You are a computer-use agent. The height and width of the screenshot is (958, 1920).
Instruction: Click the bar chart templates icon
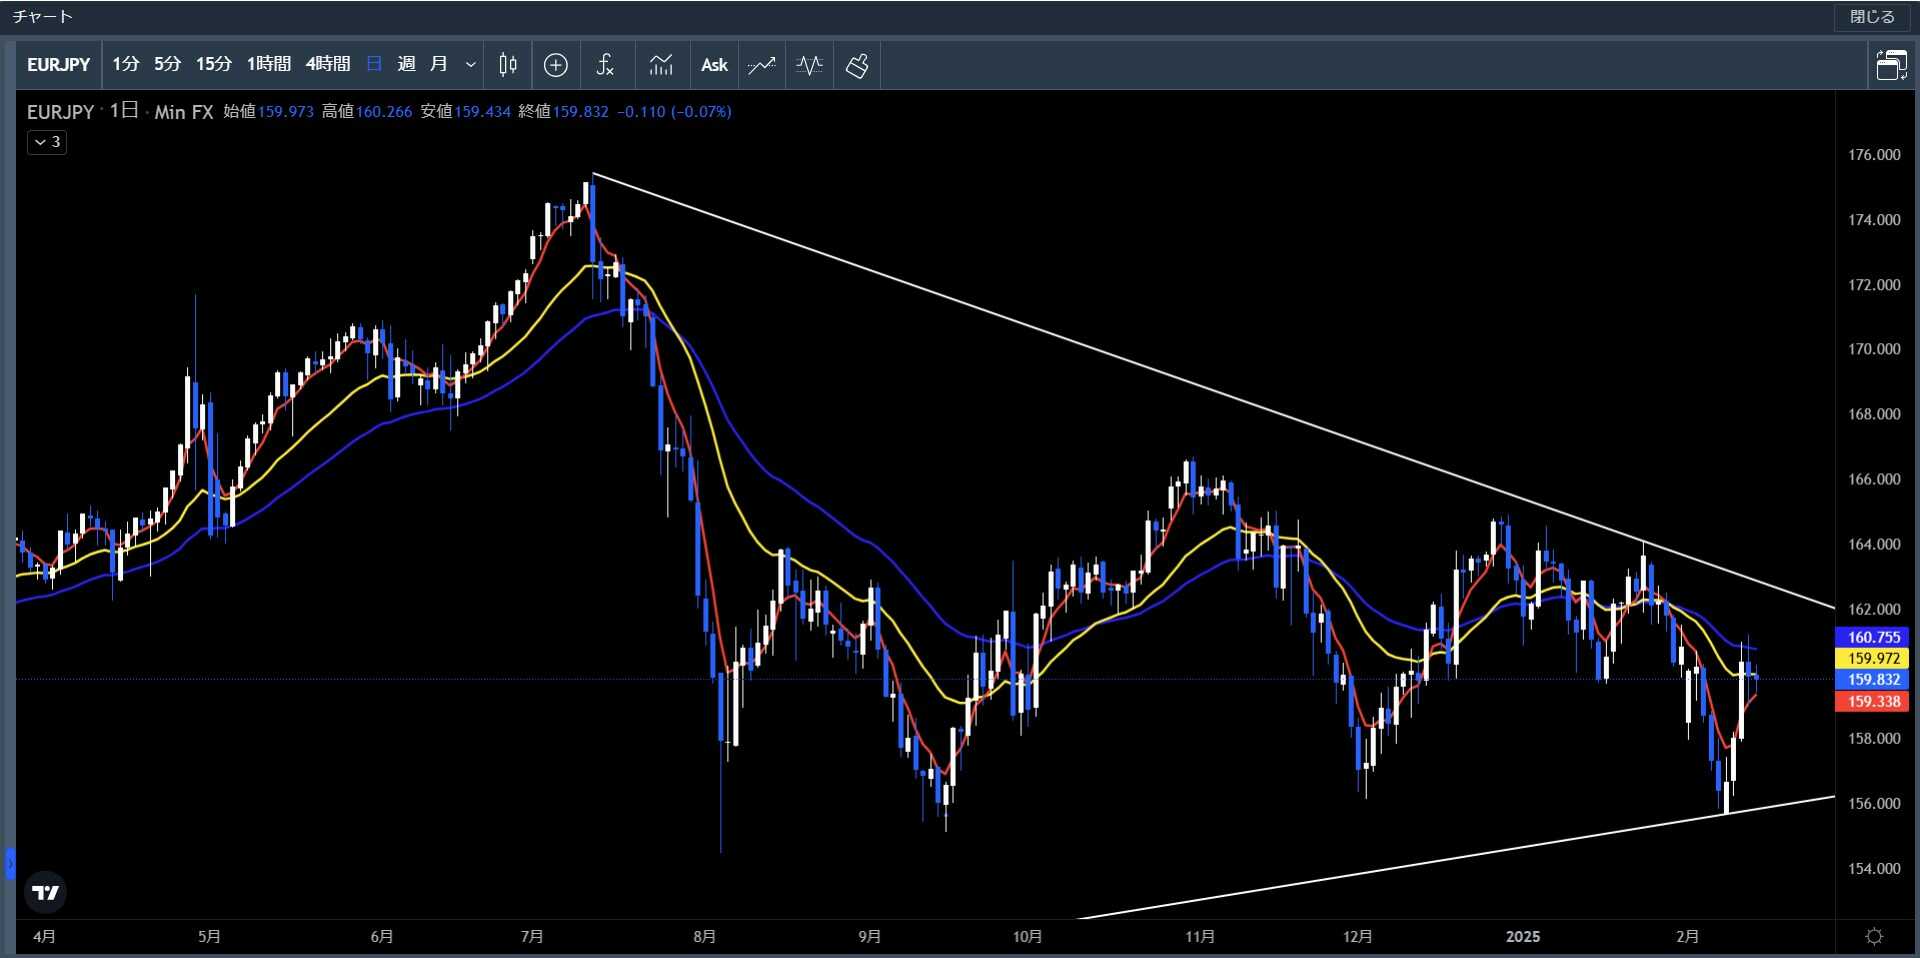pos(661,65)
